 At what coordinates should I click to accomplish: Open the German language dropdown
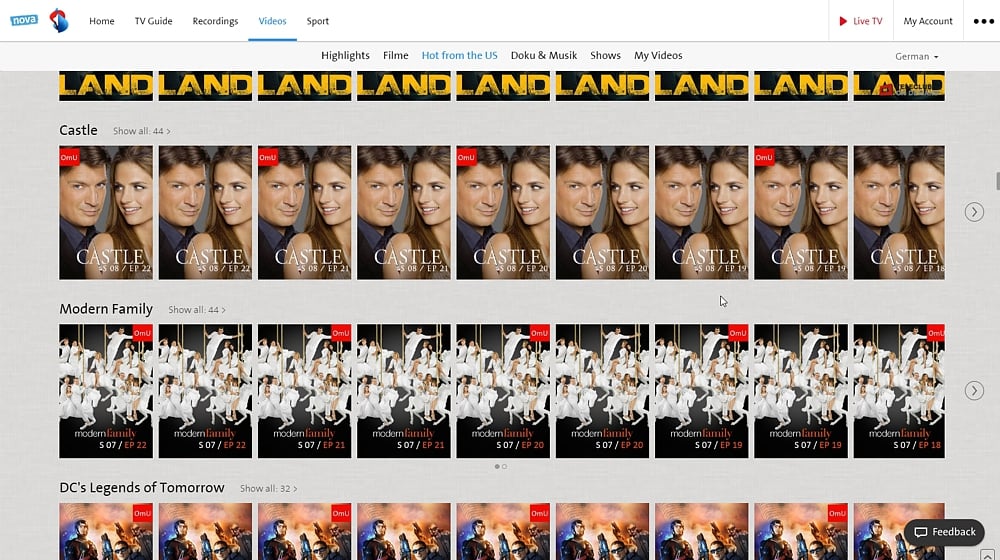(x=916, y=56)
